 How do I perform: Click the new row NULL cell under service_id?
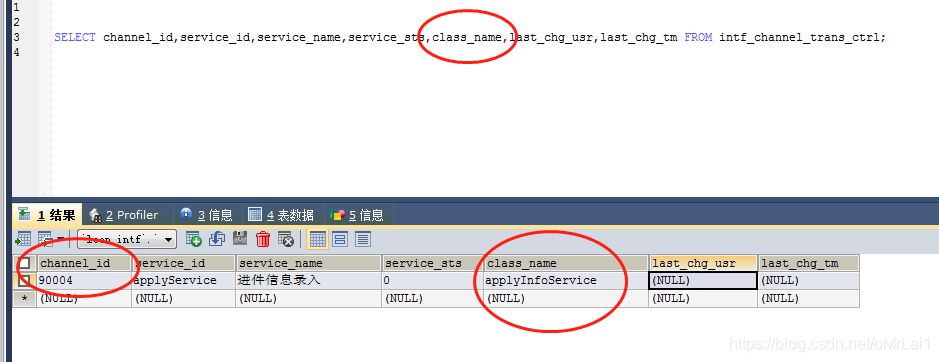point(184,298)
